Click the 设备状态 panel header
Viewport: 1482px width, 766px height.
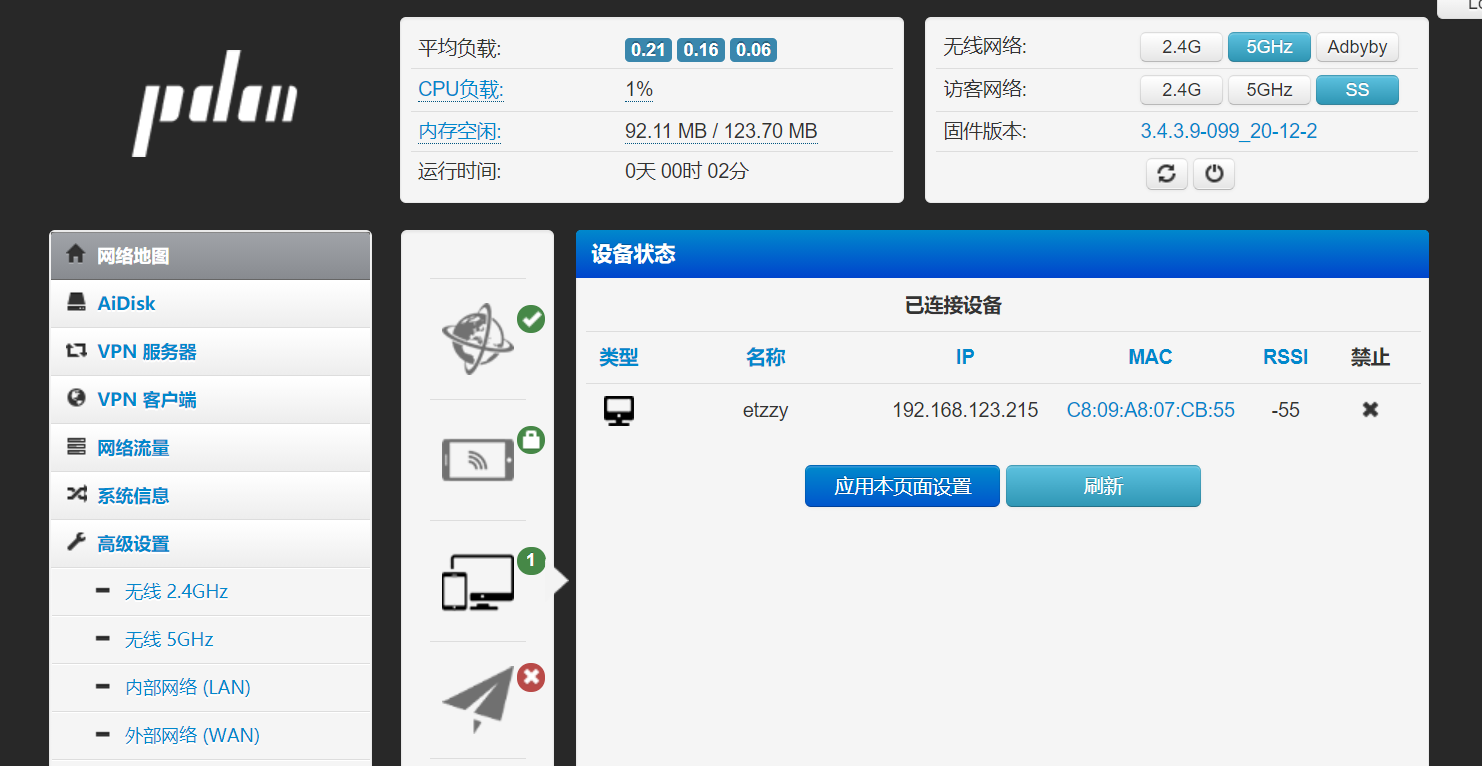point(1002,254)
